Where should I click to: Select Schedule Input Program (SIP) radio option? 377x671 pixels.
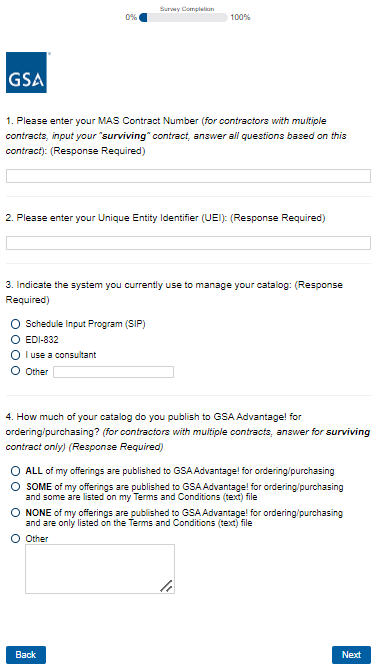point(15,324)
